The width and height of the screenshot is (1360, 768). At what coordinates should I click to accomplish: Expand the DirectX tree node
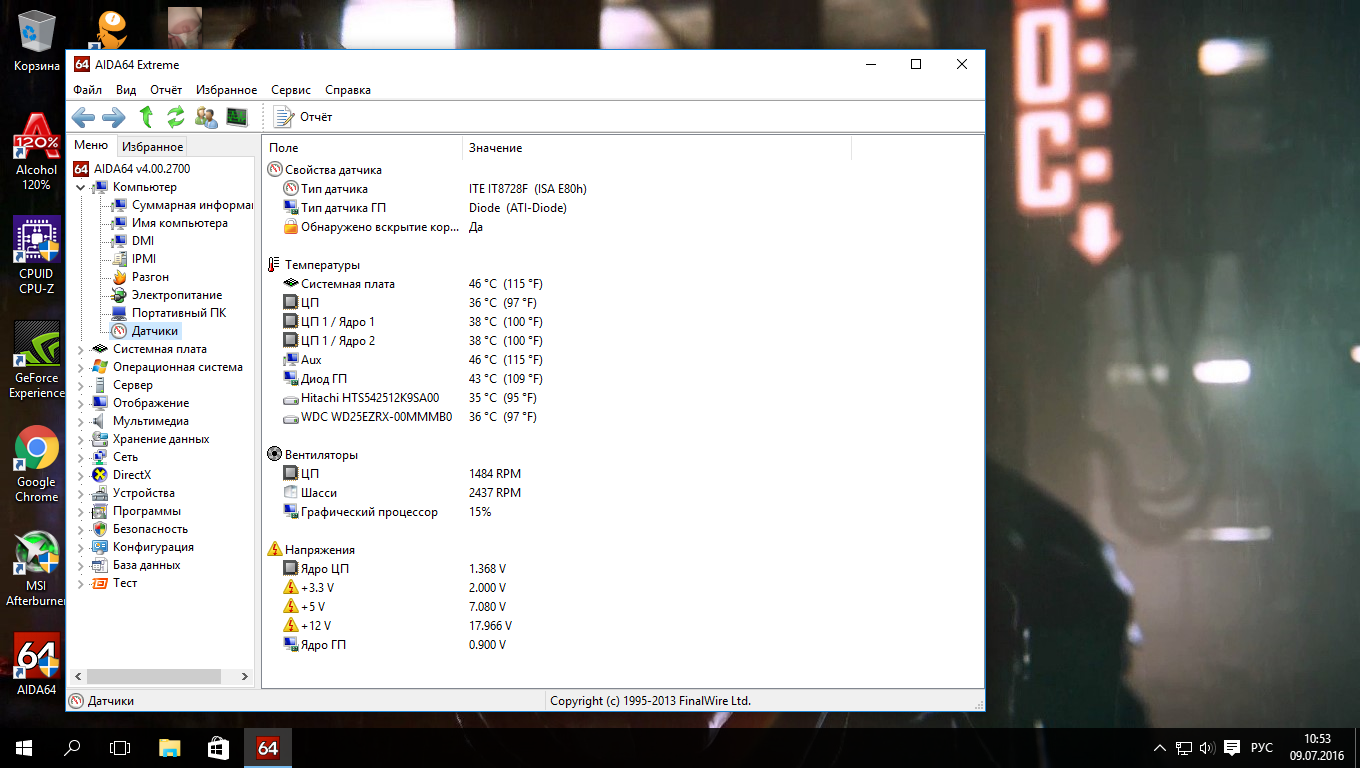coord(81,475)
